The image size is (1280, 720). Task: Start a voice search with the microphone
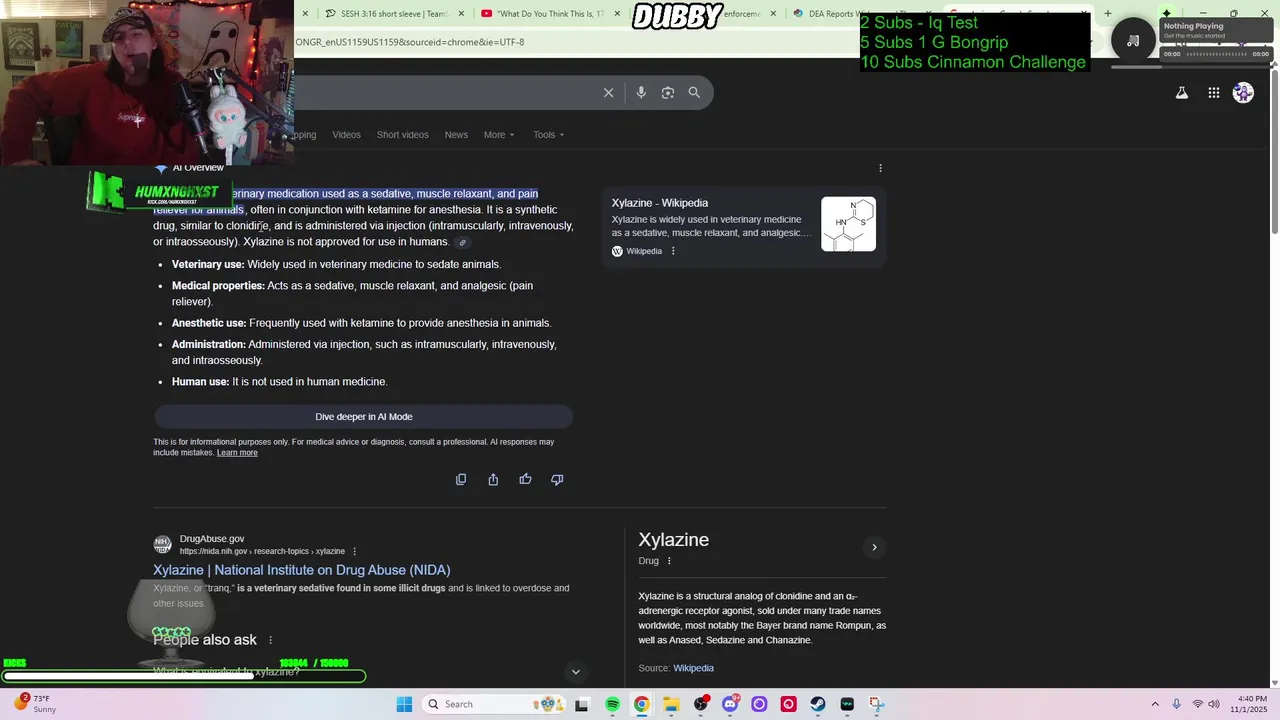click(641, 92)
